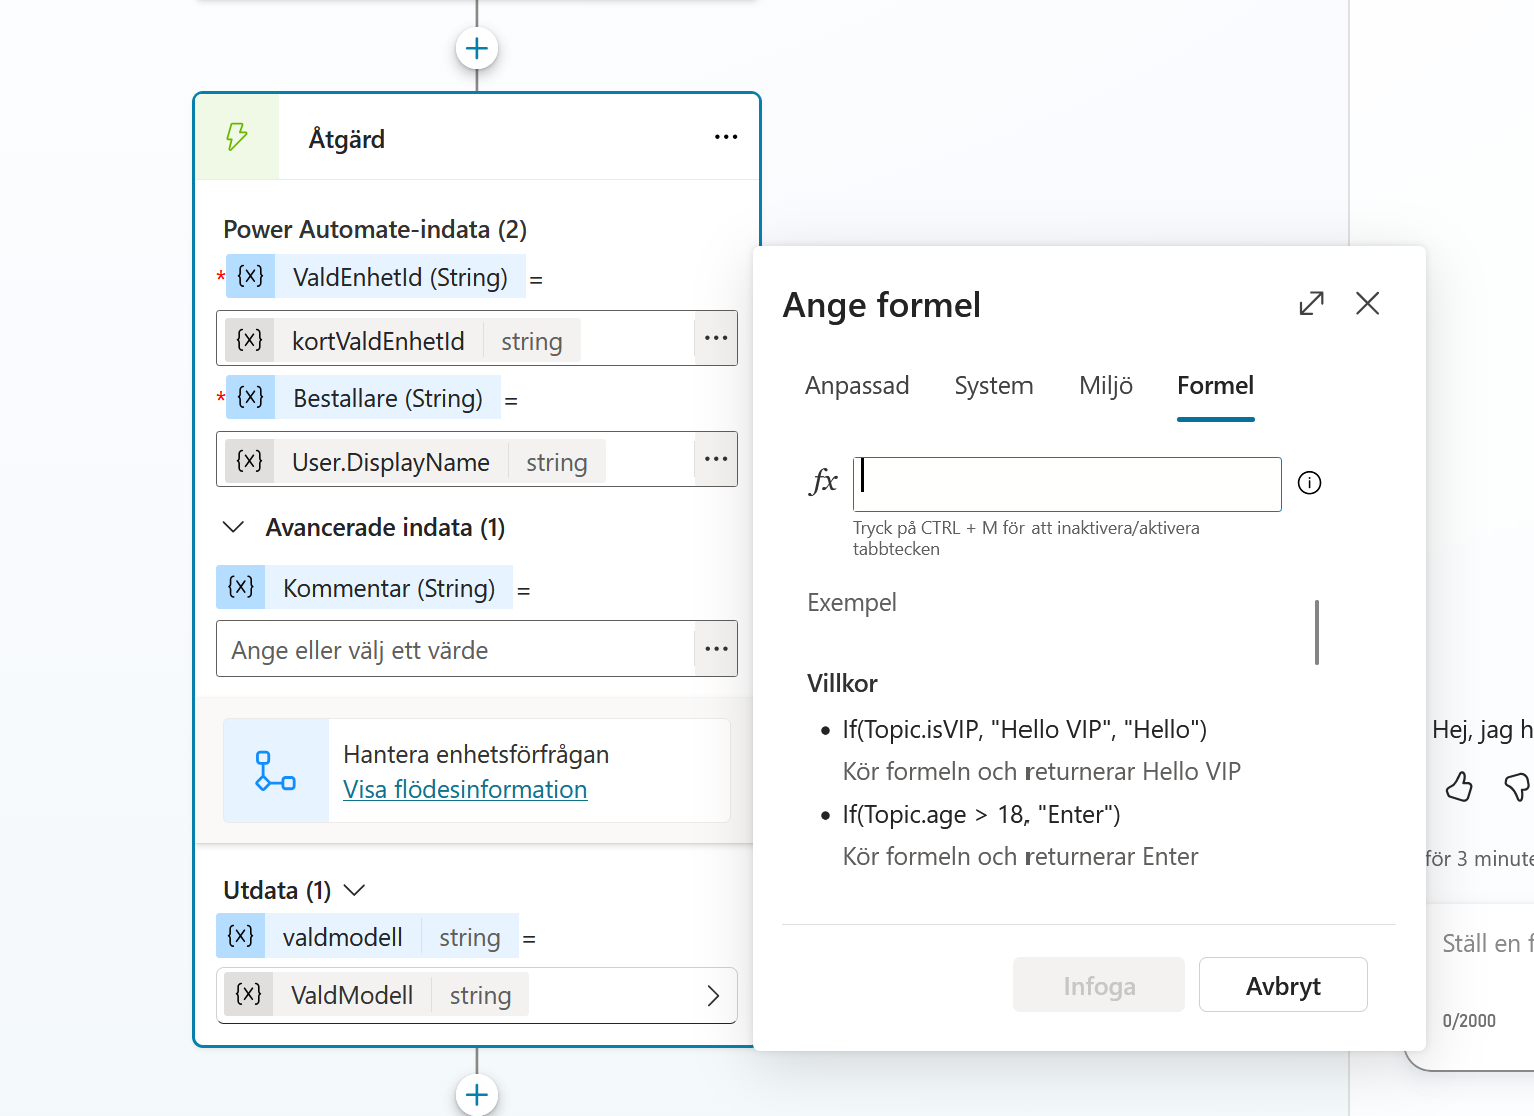Screen dimensions: 1534x1116
Task: Add a node above the Åtgärd card
Action: [x=477, y=48]
